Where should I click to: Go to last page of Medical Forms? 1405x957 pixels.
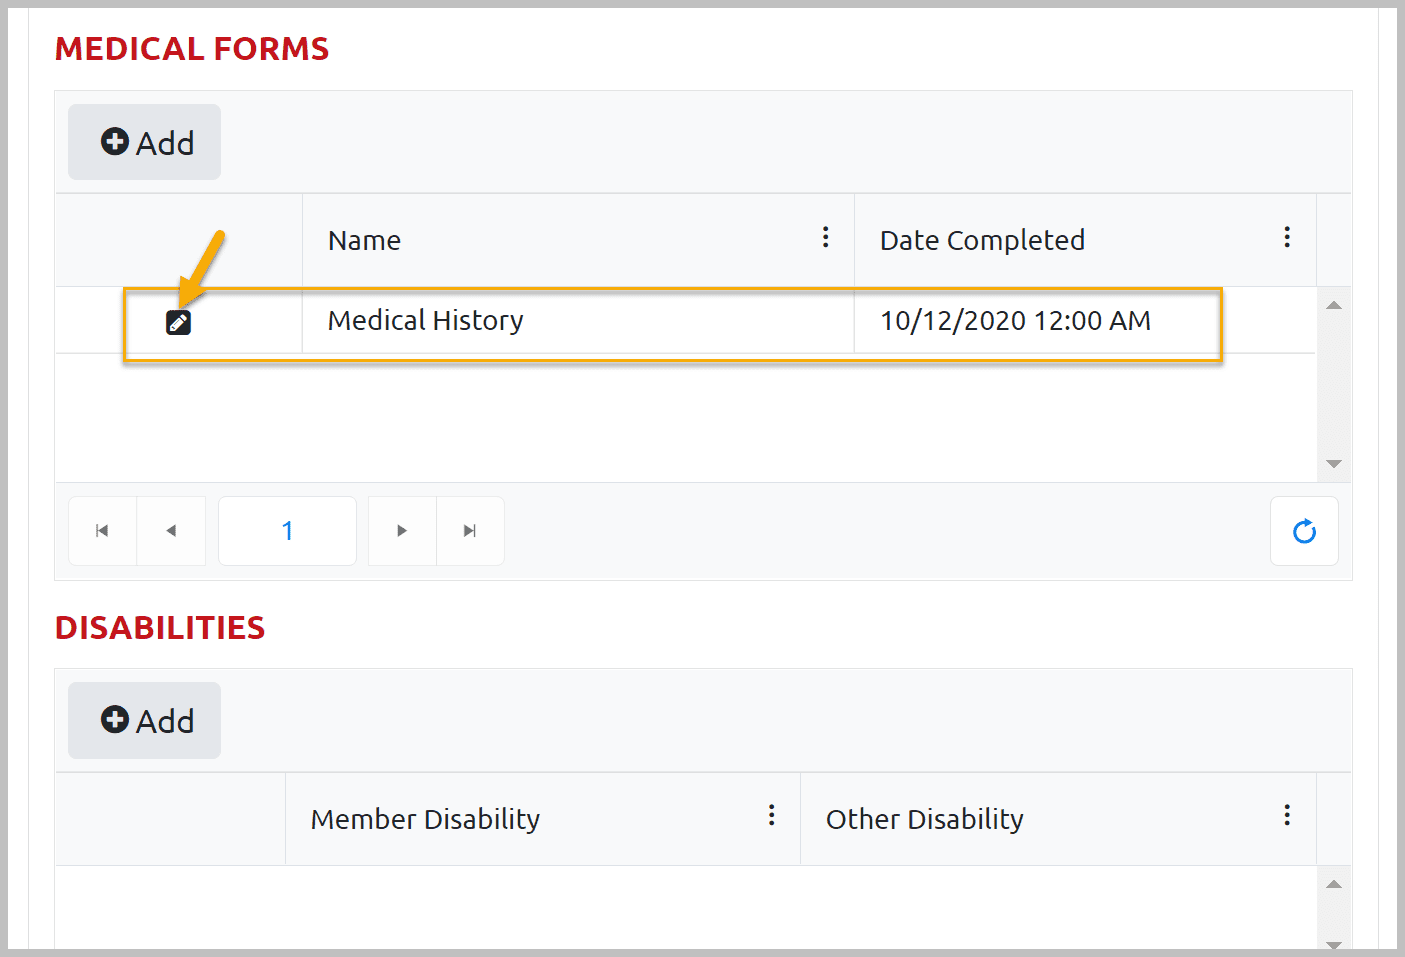[470, 531]
